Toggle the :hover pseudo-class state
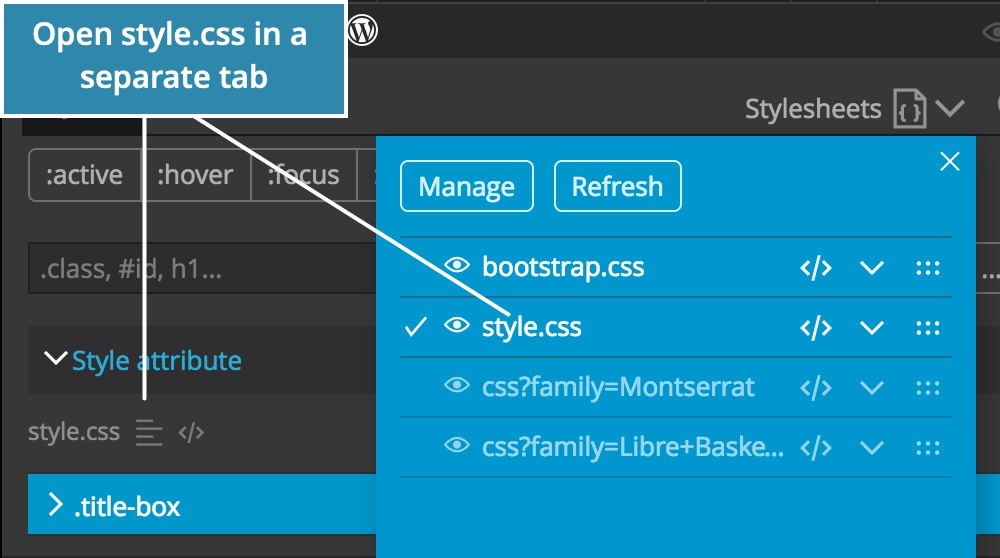The height and width of the screenshot is (558, 1000). click(195, 175)
